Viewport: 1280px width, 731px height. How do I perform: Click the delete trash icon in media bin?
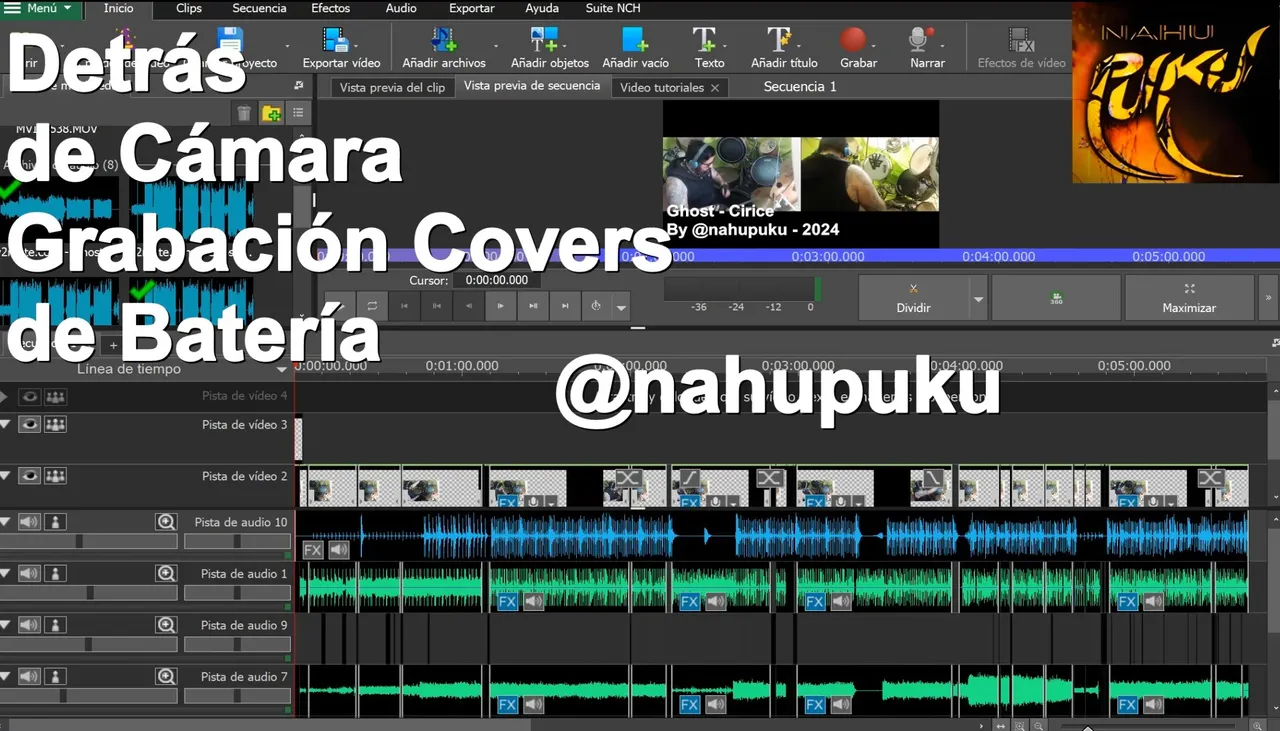(244, 113)
